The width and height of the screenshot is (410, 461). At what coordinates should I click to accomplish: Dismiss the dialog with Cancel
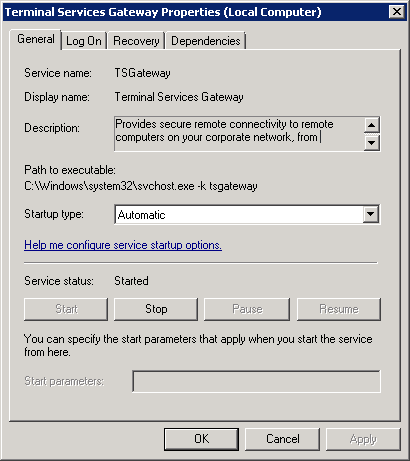282,439
